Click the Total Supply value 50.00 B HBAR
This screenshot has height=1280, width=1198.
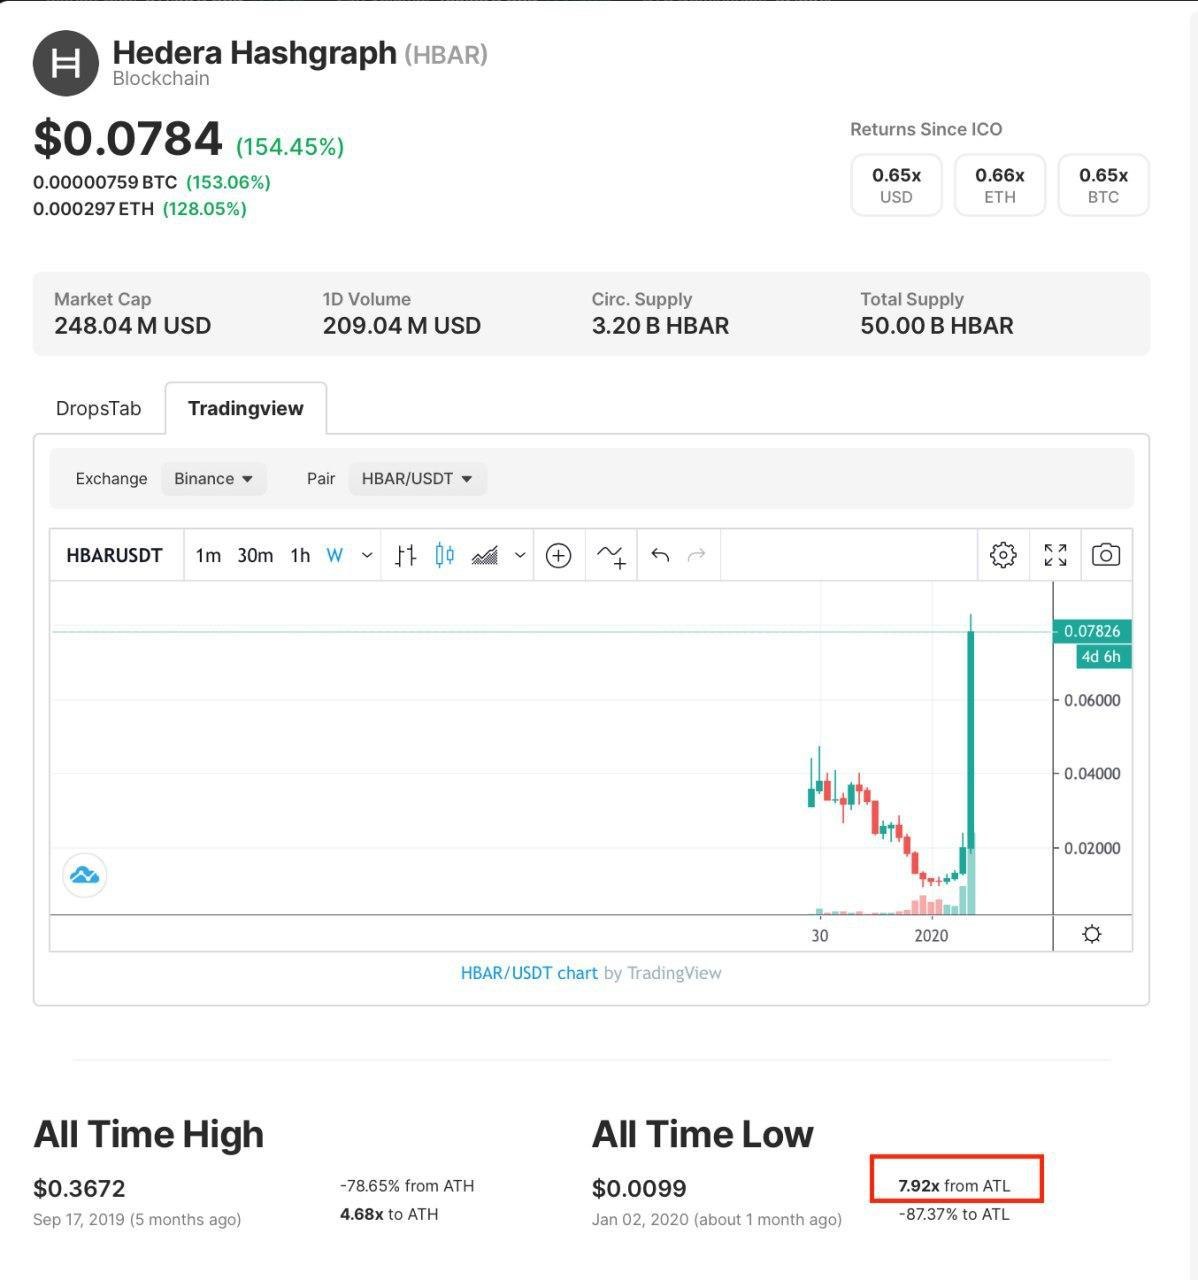(x=937, y=326)
